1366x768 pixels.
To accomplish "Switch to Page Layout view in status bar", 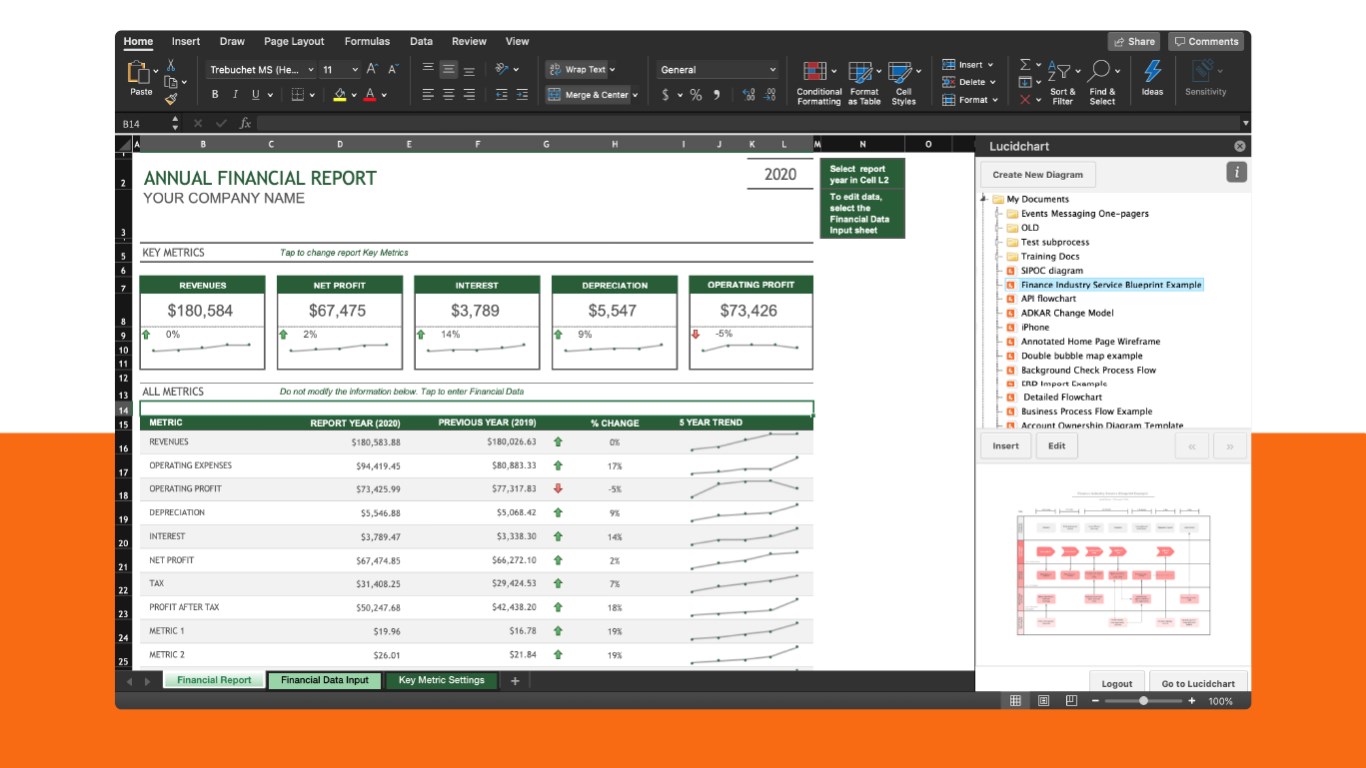I will [x=1043, y=701].
